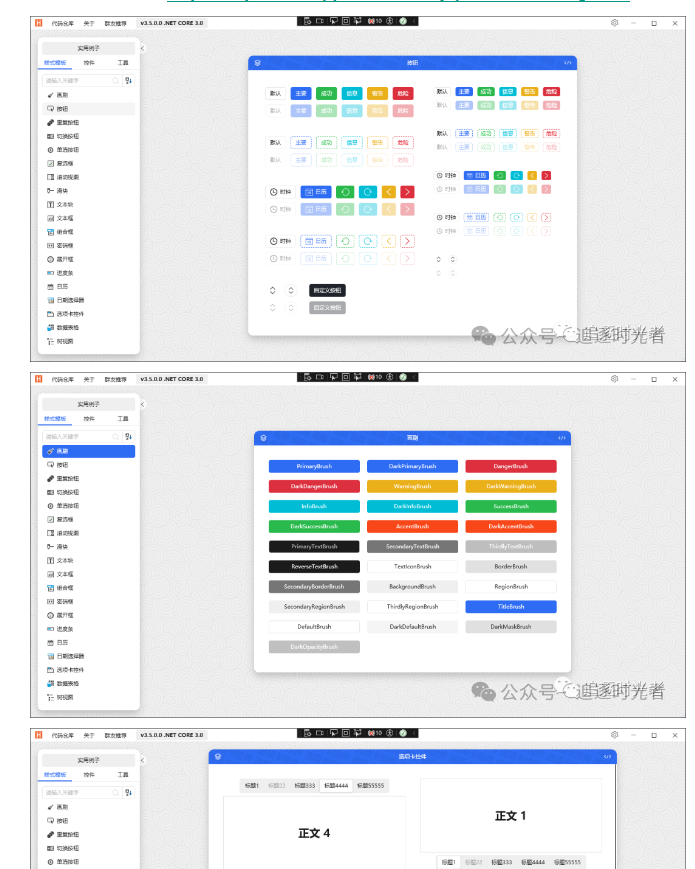This screenshot has height=869, width=695.
Task: Open code view icon on Brush panel header
Action: point(561,438)
